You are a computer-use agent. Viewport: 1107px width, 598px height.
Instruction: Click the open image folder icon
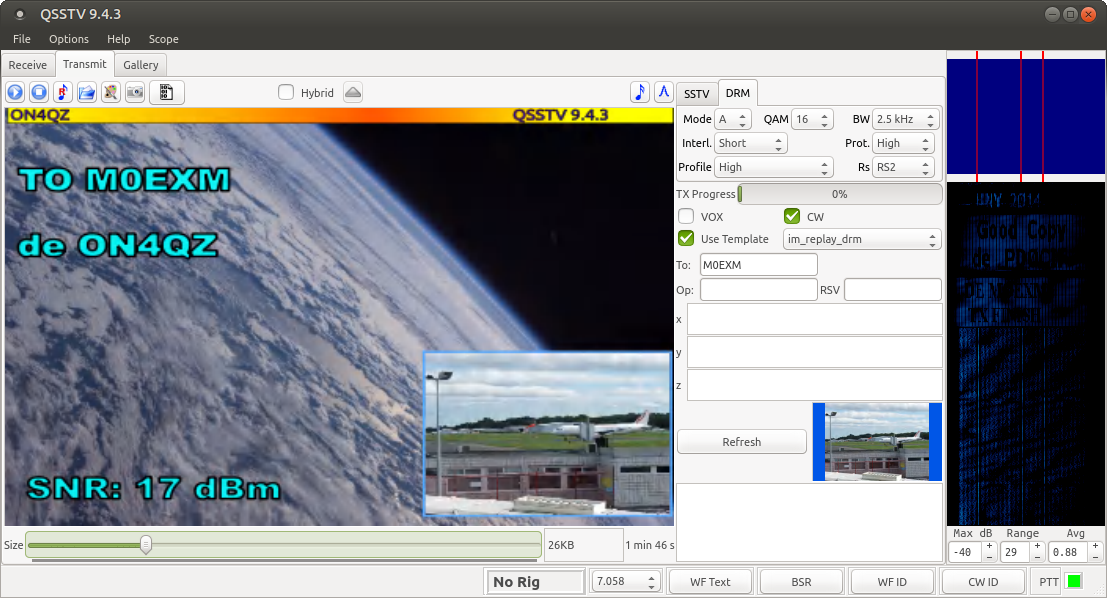[x=87, y=92]
